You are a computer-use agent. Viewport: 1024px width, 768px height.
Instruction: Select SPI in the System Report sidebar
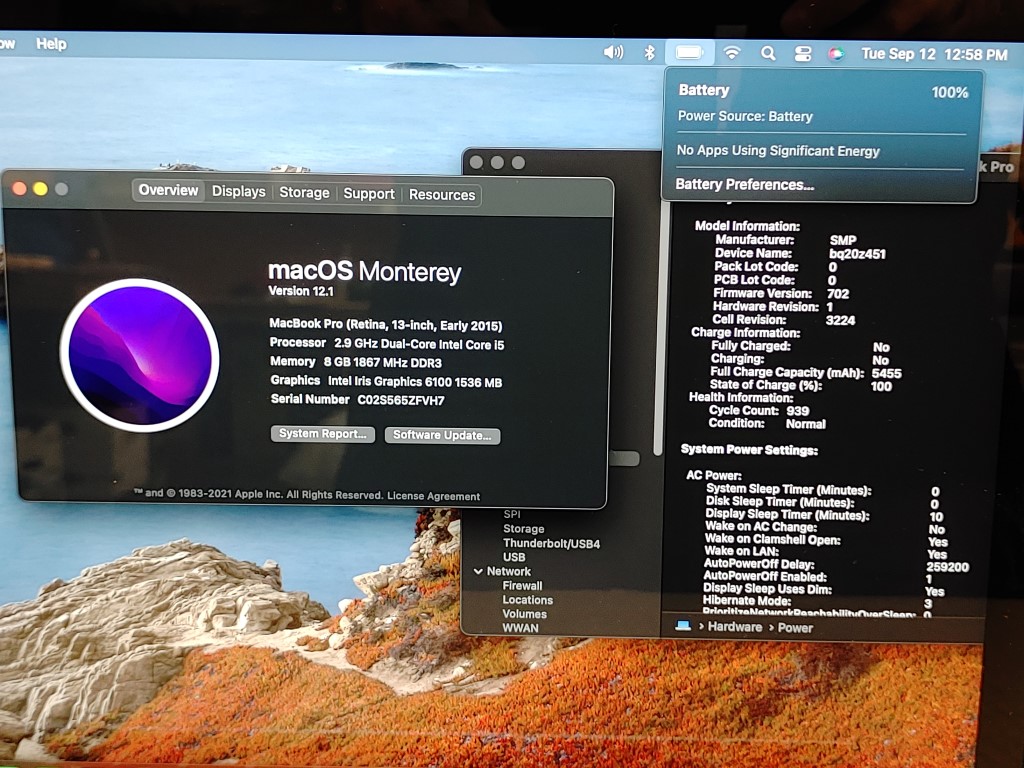pos(512,515)
